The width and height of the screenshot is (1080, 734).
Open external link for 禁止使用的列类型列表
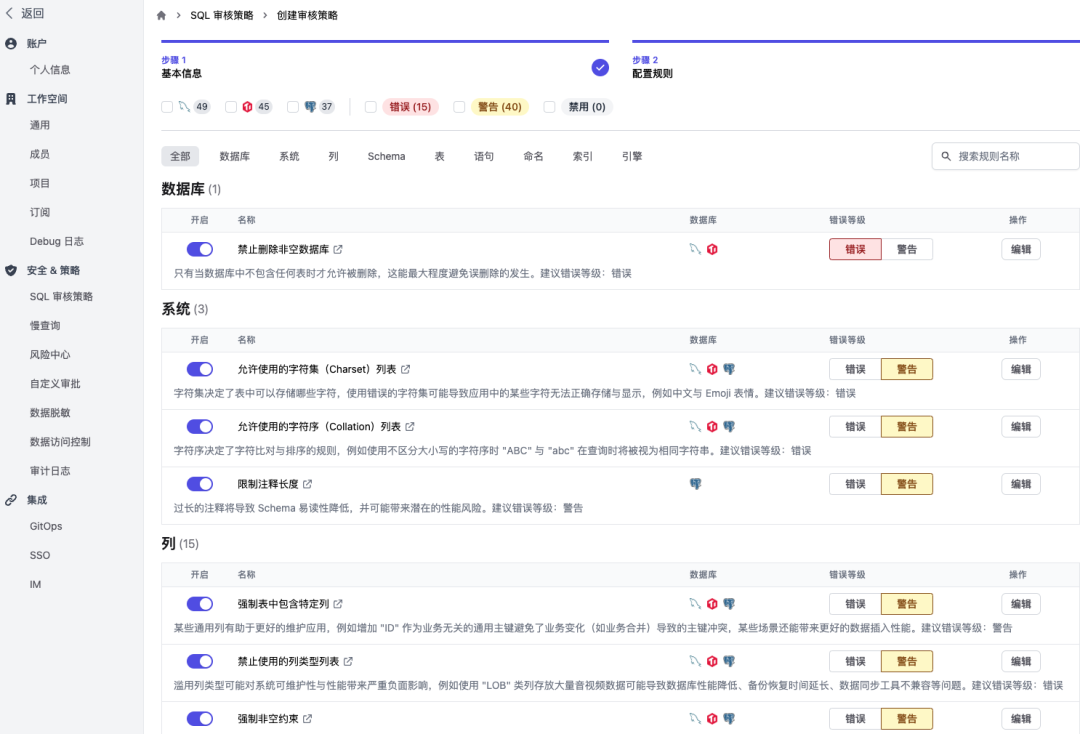349,661
